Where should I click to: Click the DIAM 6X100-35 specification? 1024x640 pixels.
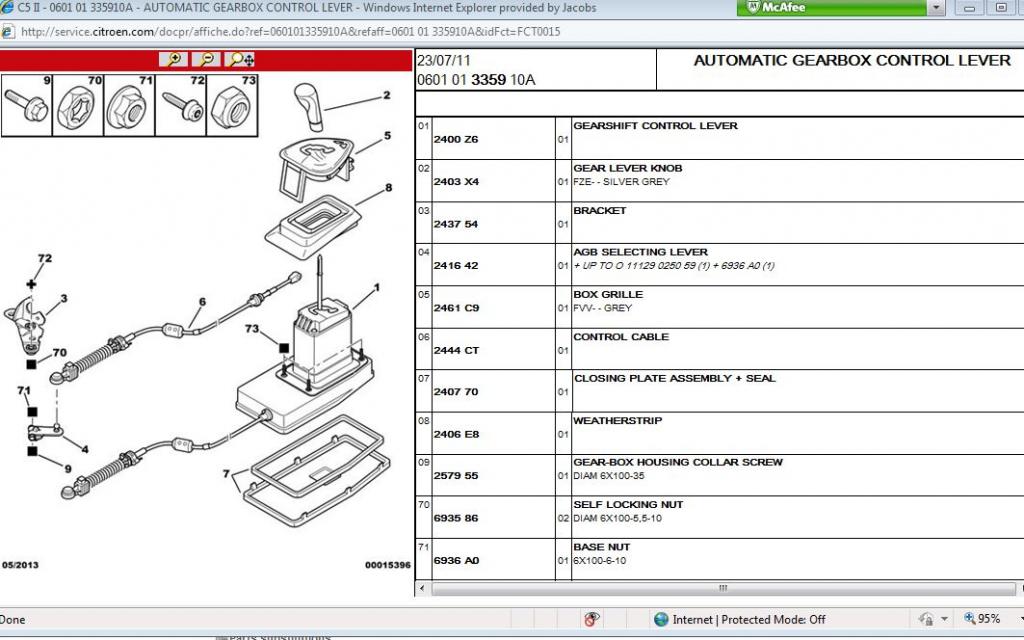coord(609,475)
